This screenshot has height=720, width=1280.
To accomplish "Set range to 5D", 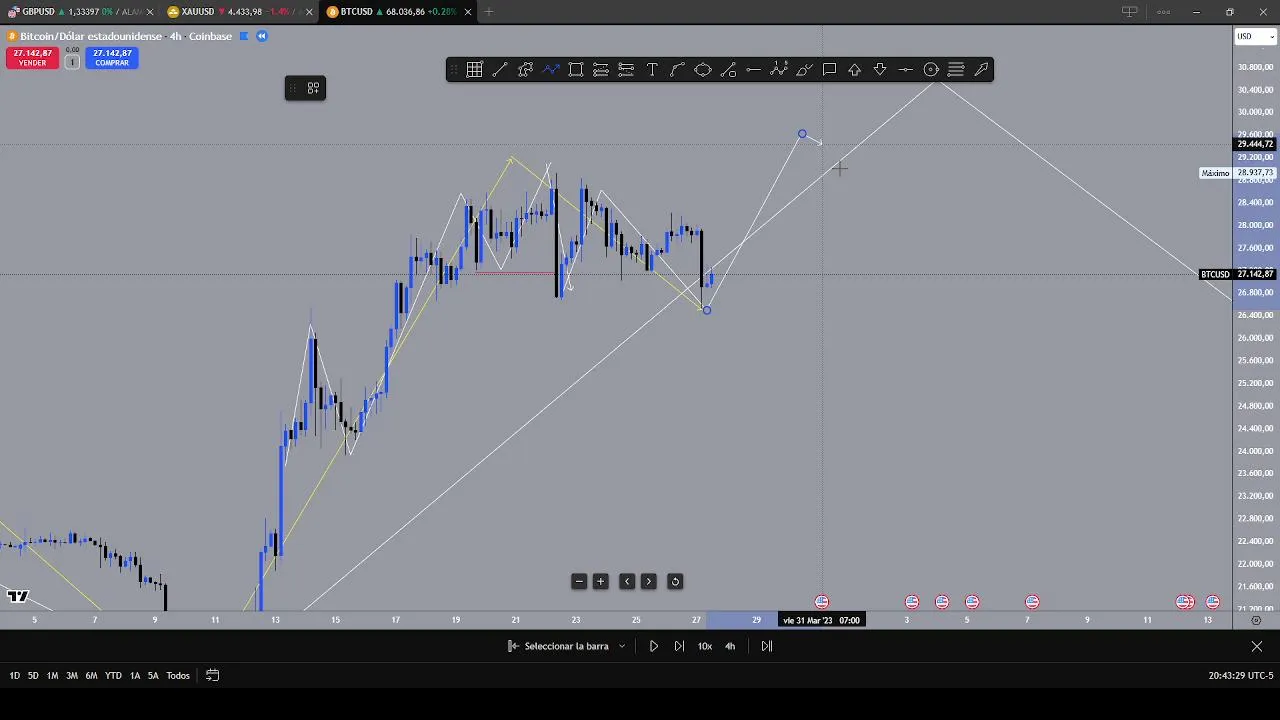I will [x=33, y=675].
